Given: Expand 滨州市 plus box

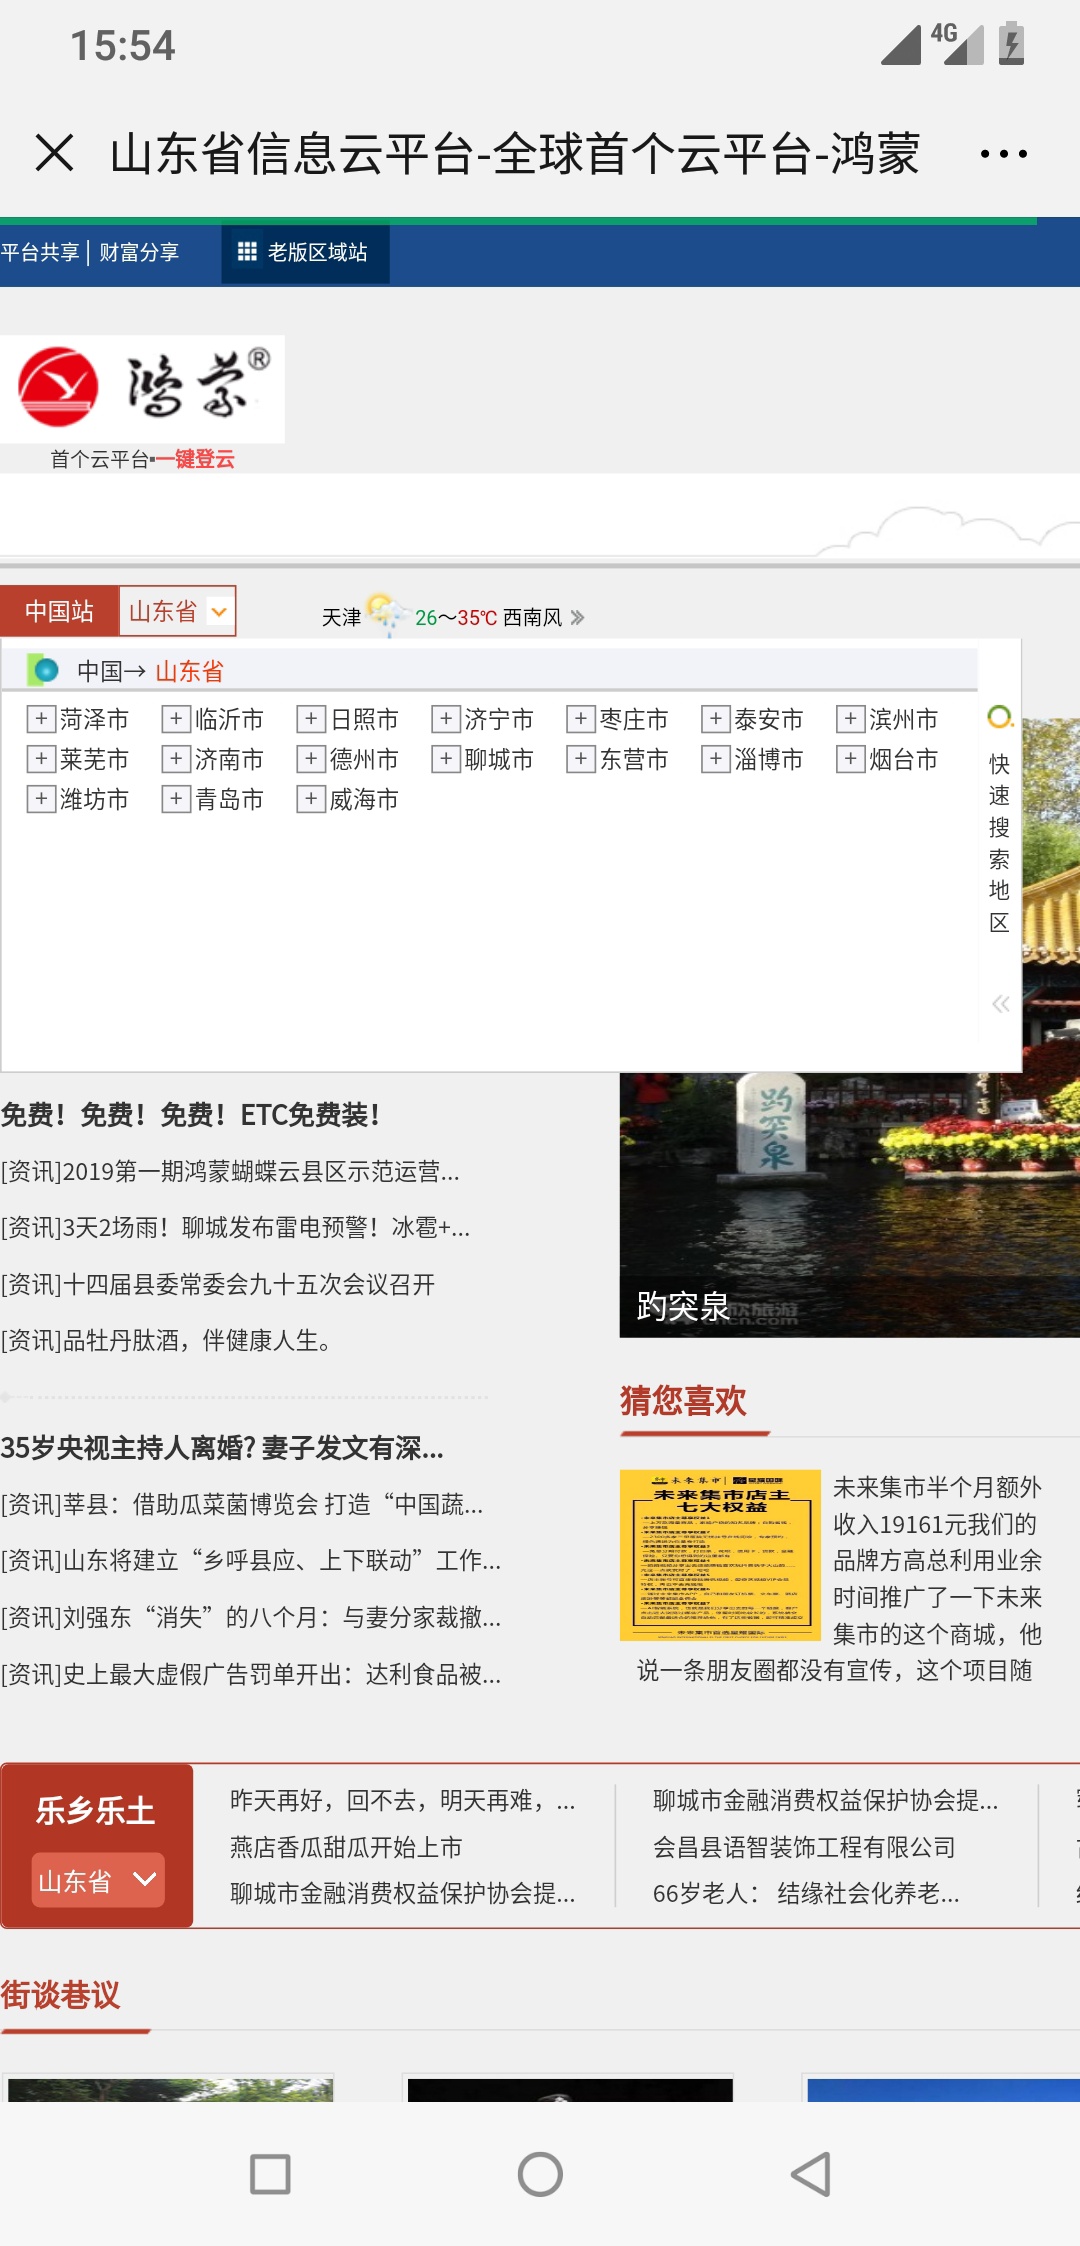Looking at the screenshot, I should [851, 719].
